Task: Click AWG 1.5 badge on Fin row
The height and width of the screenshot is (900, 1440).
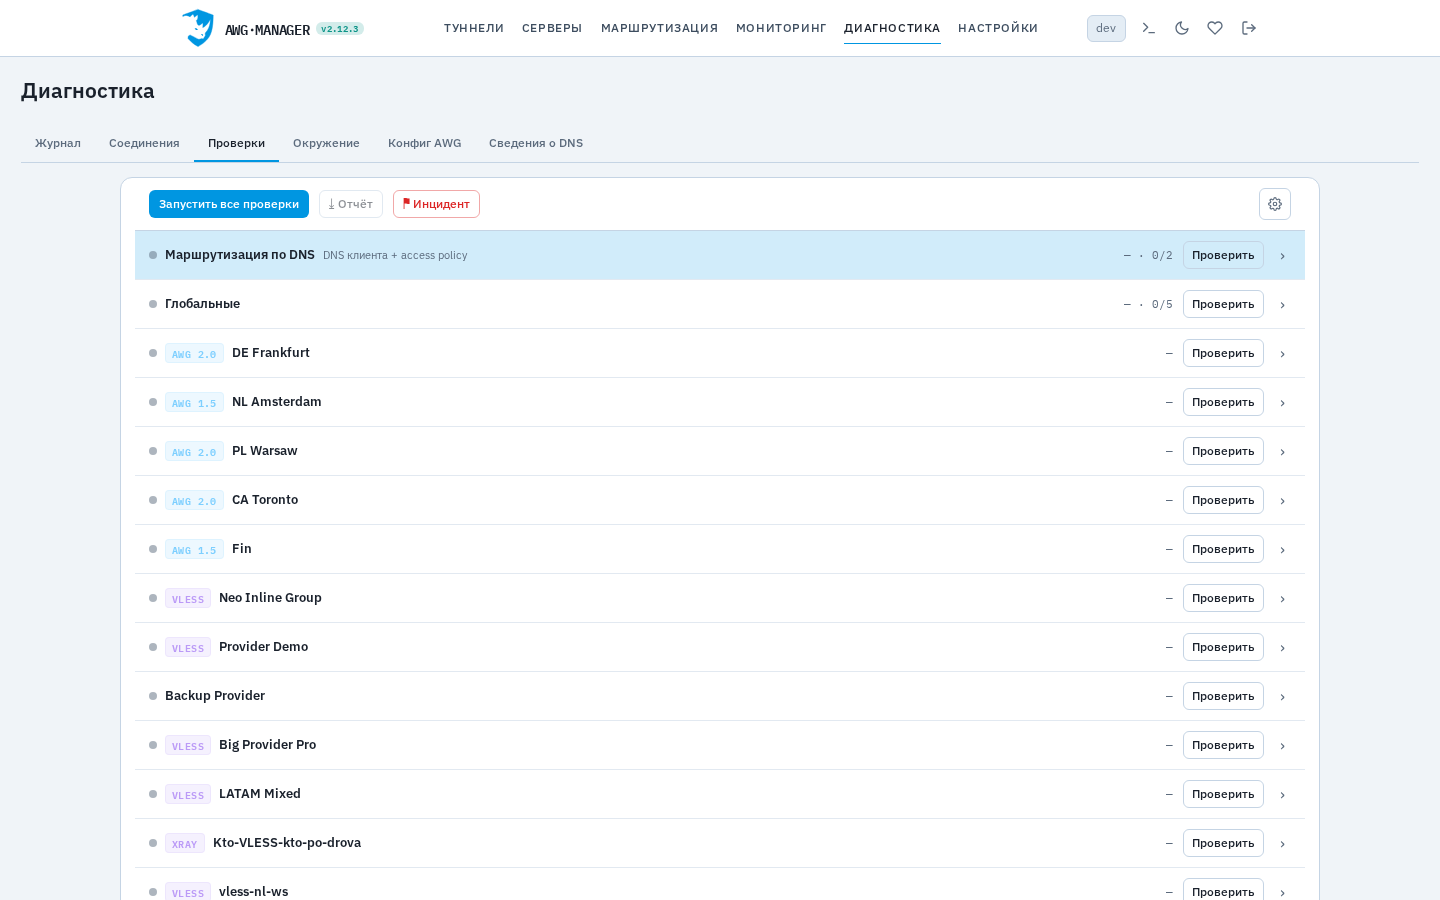Action: [x=194, y=549]
